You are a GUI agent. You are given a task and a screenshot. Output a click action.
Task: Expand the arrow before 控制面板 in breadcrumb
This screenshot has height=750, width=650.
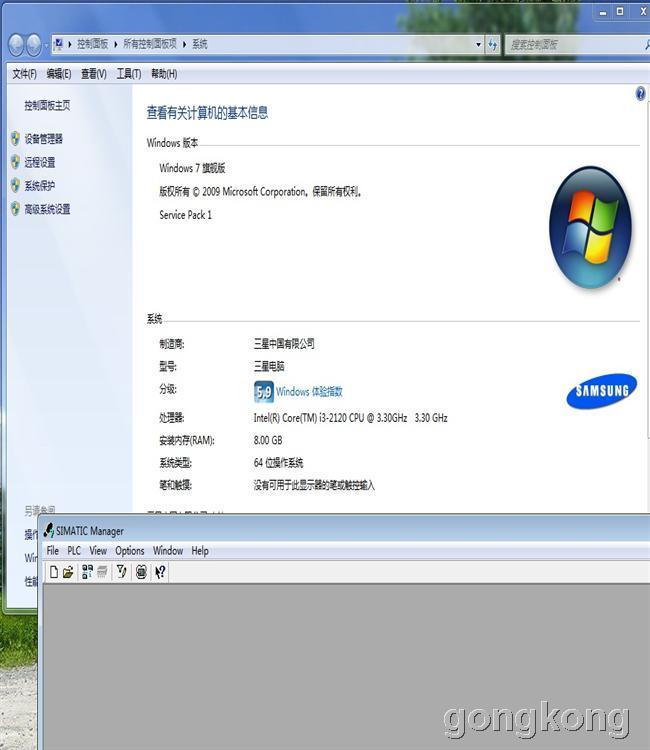pos(70,44)
